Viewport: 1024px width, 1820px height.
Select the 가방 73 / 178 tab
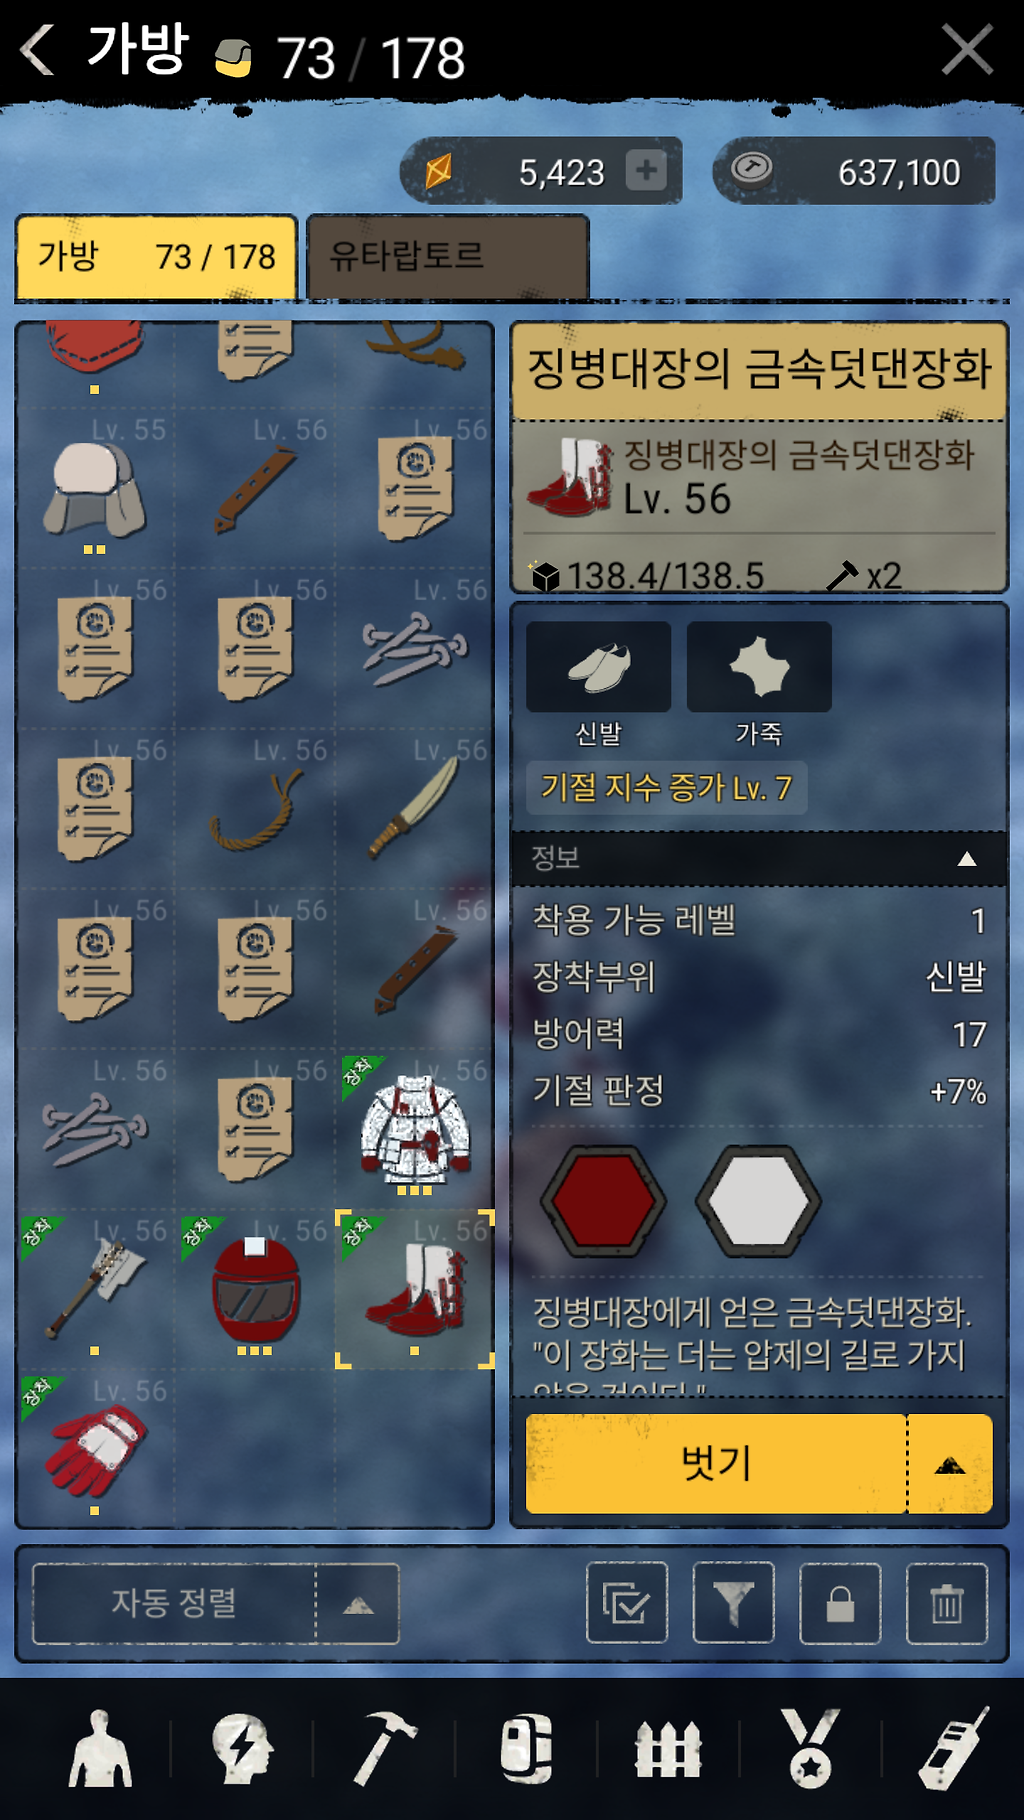pos(156,257)
